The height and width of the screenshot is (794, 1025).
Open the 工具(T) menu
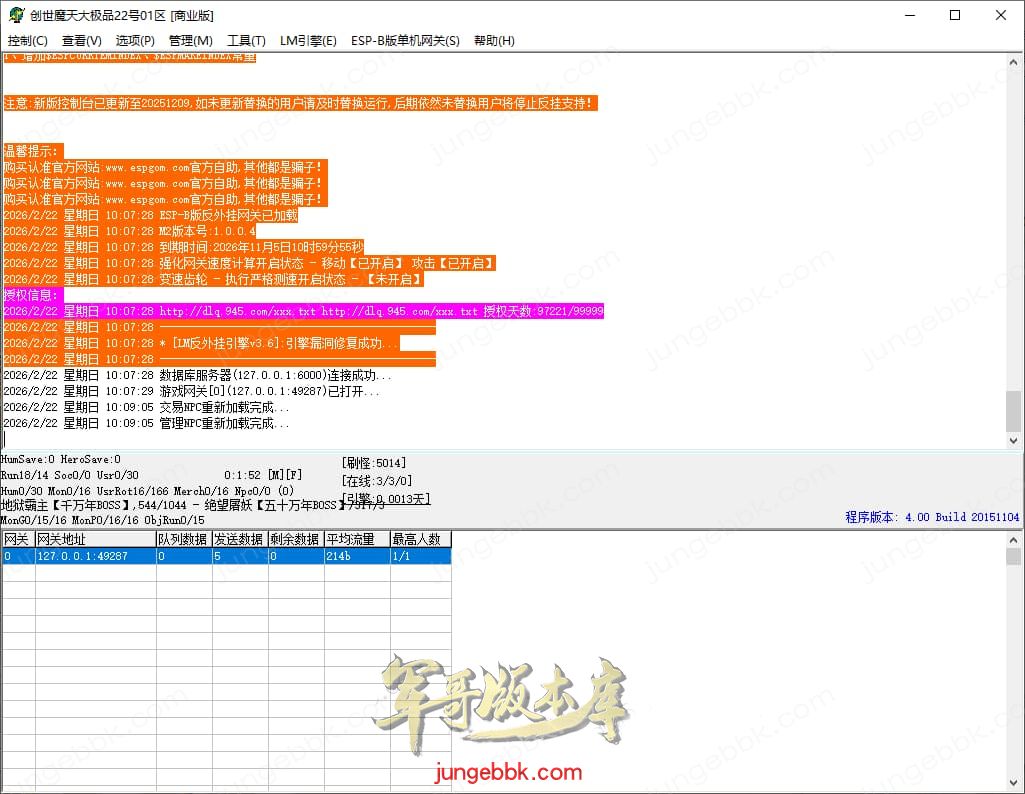click(246, 41)
